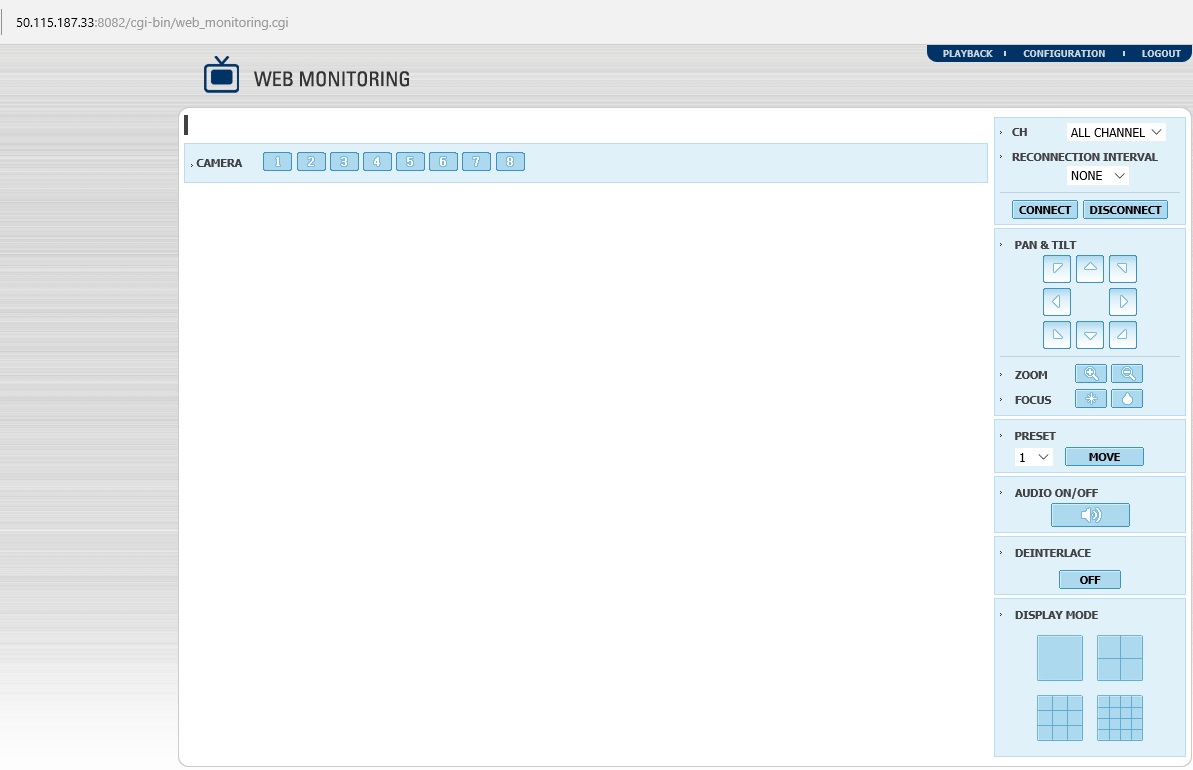
Task: Open the Preset number dropdown
Action: 1033,457
